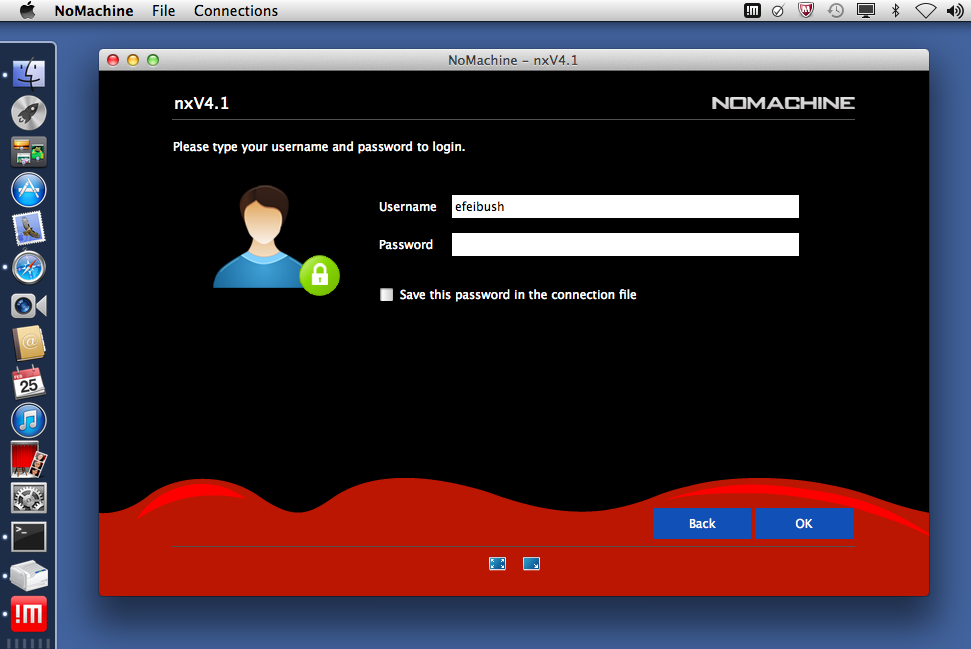Open the Contacts address book icon
This screenshot has width=971, height=649.
[x=28, y=344]
